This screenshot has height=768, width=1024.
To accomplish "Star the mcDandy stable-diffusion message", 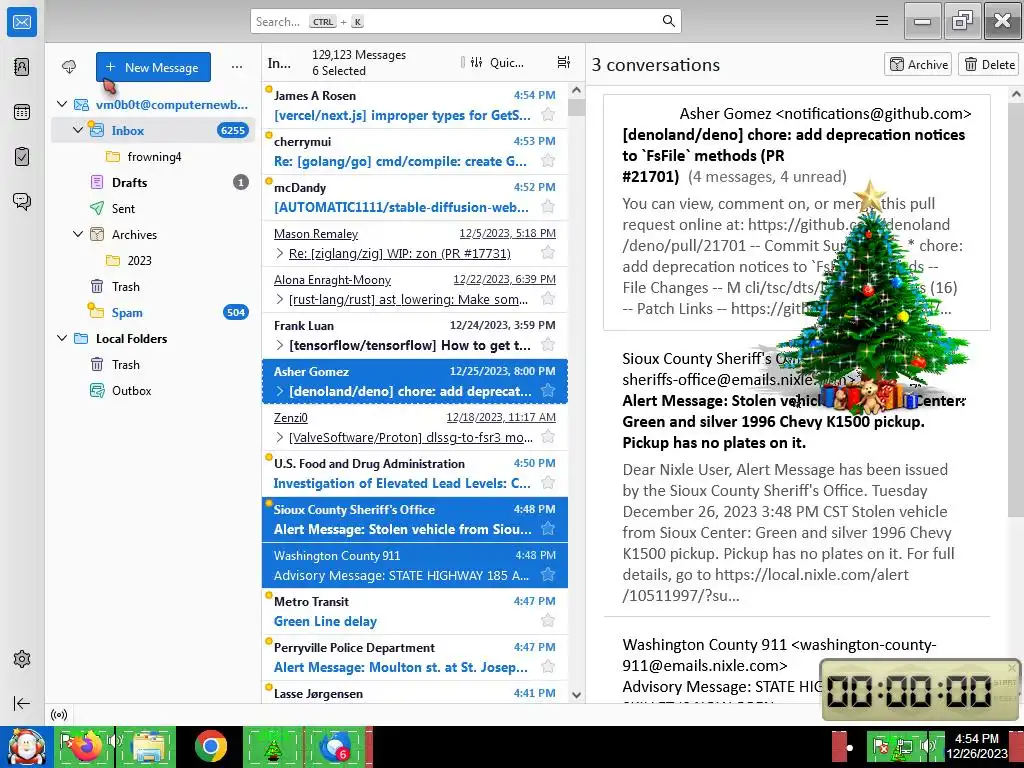I will 548,207.
